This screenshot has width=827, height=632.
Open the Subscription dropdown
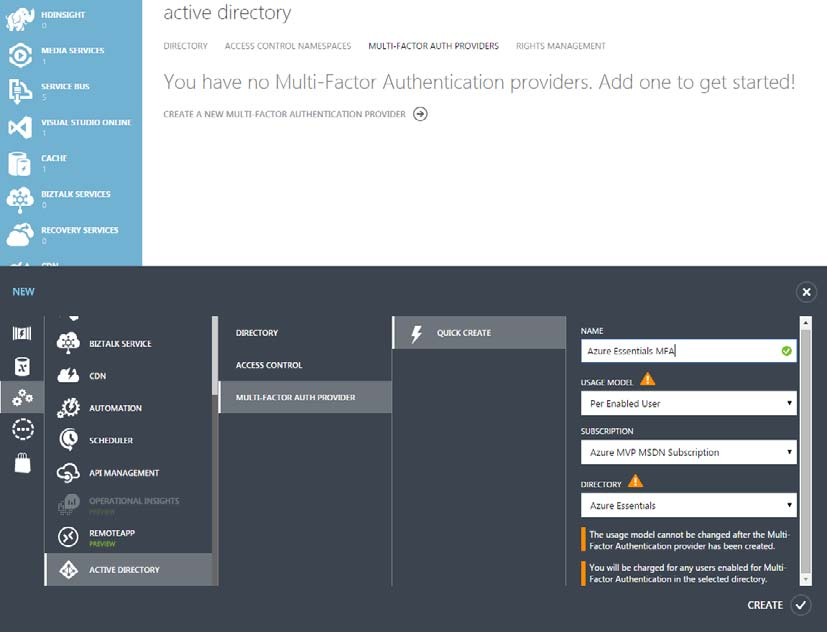[x=688, y=452]
